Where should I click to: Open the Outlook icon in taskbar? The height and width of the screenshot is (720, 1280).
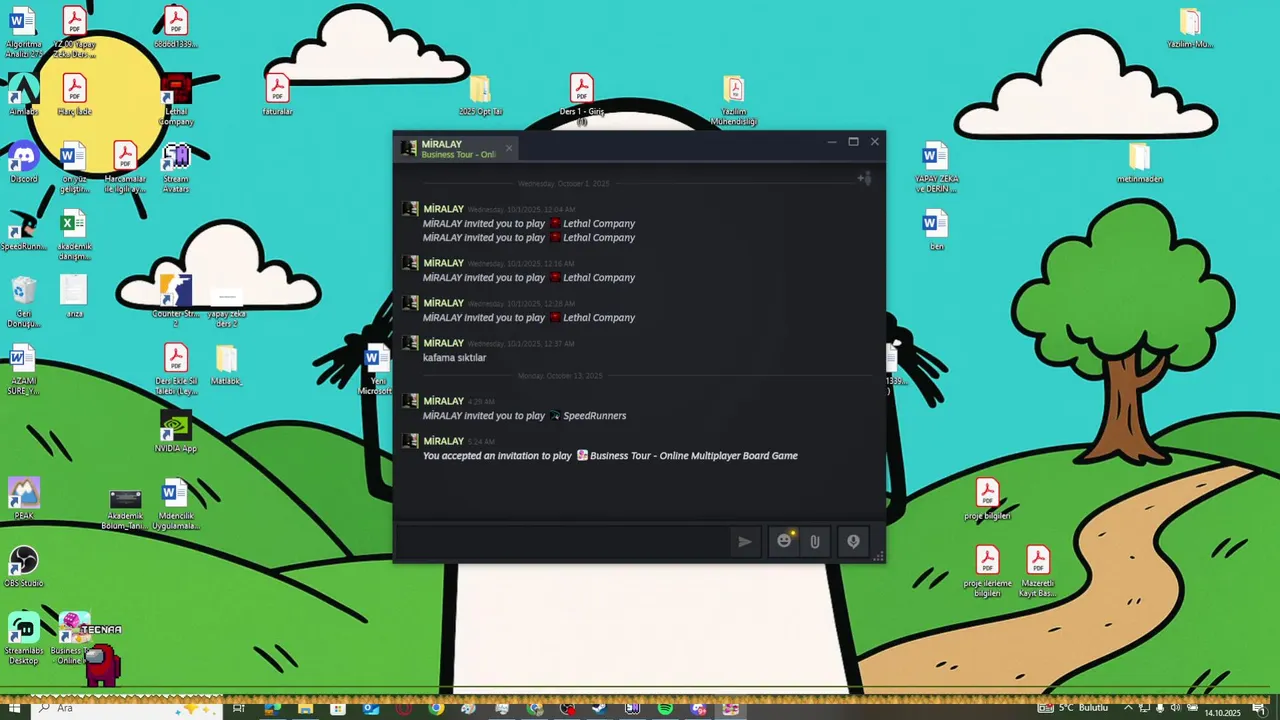(x=371, y=708)
